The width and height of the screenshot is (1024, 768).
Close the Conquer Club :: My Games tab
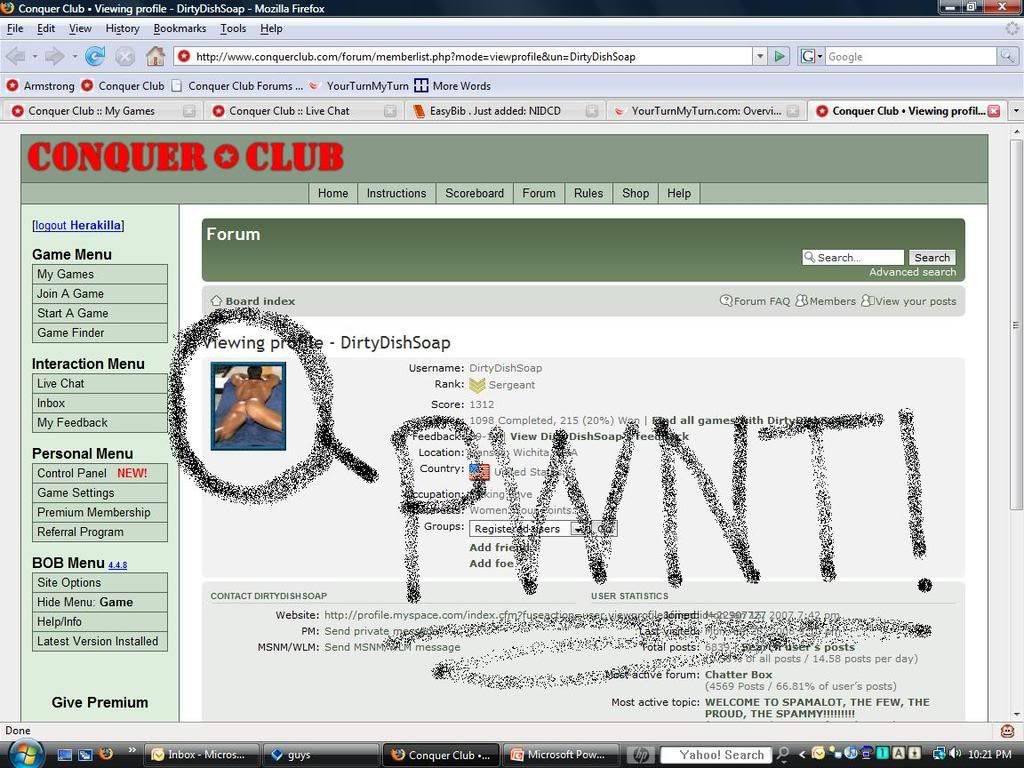pyautogui.click(x=189, y=111)
